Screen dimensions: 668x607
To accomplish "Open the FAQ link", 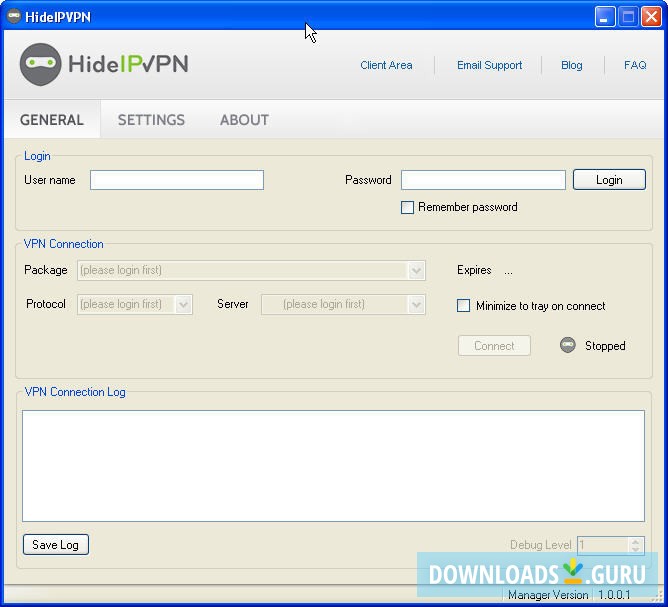I will tap(635, 65).
